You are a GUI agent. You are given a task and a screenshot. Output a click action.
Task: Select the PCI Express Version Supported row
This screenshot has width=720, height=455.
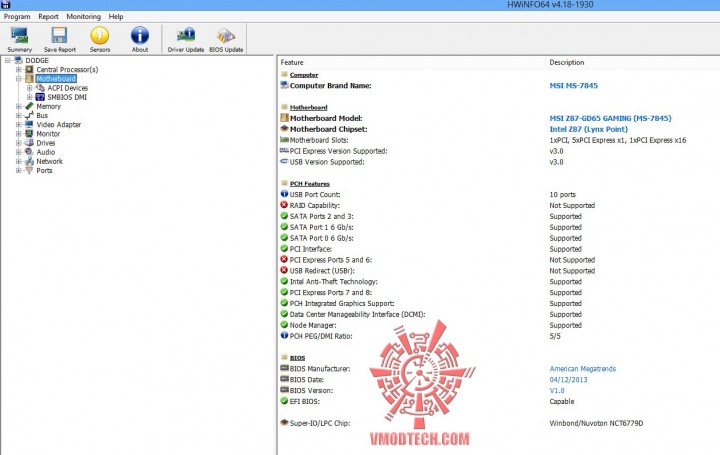coord(499,151)
